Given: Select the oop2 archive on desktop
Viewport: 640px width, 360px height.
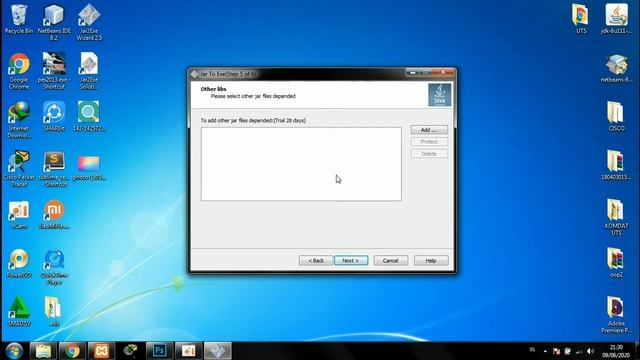Looking at the screenshot, I should click(616, 263).
